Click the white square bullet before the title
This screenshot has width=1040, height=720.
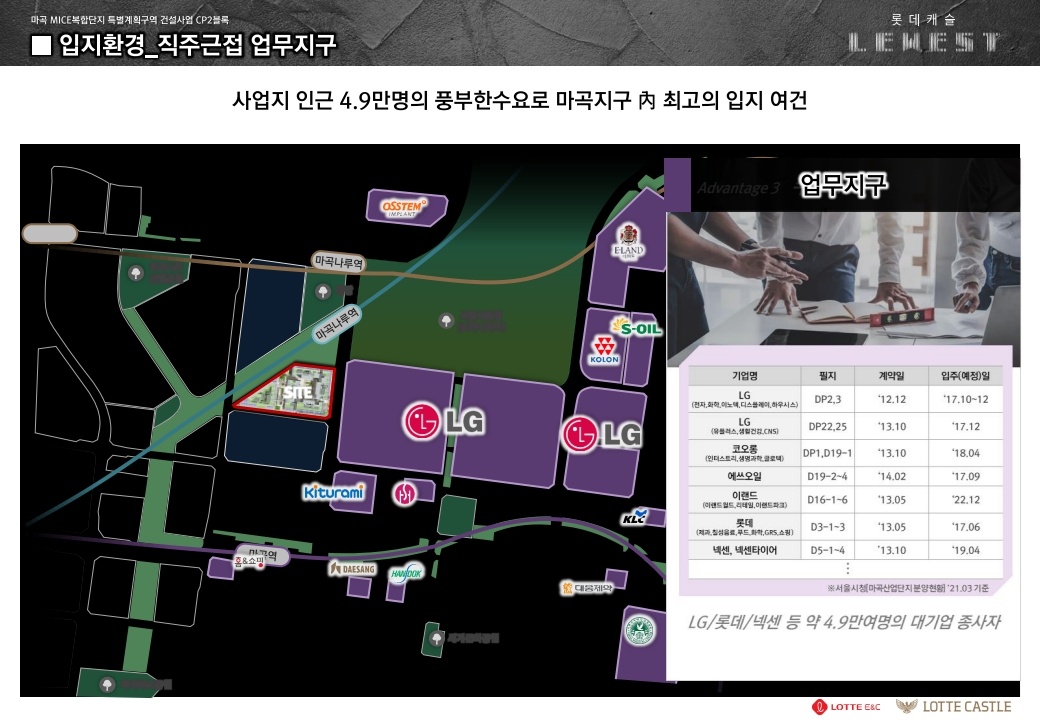(41, 45)
